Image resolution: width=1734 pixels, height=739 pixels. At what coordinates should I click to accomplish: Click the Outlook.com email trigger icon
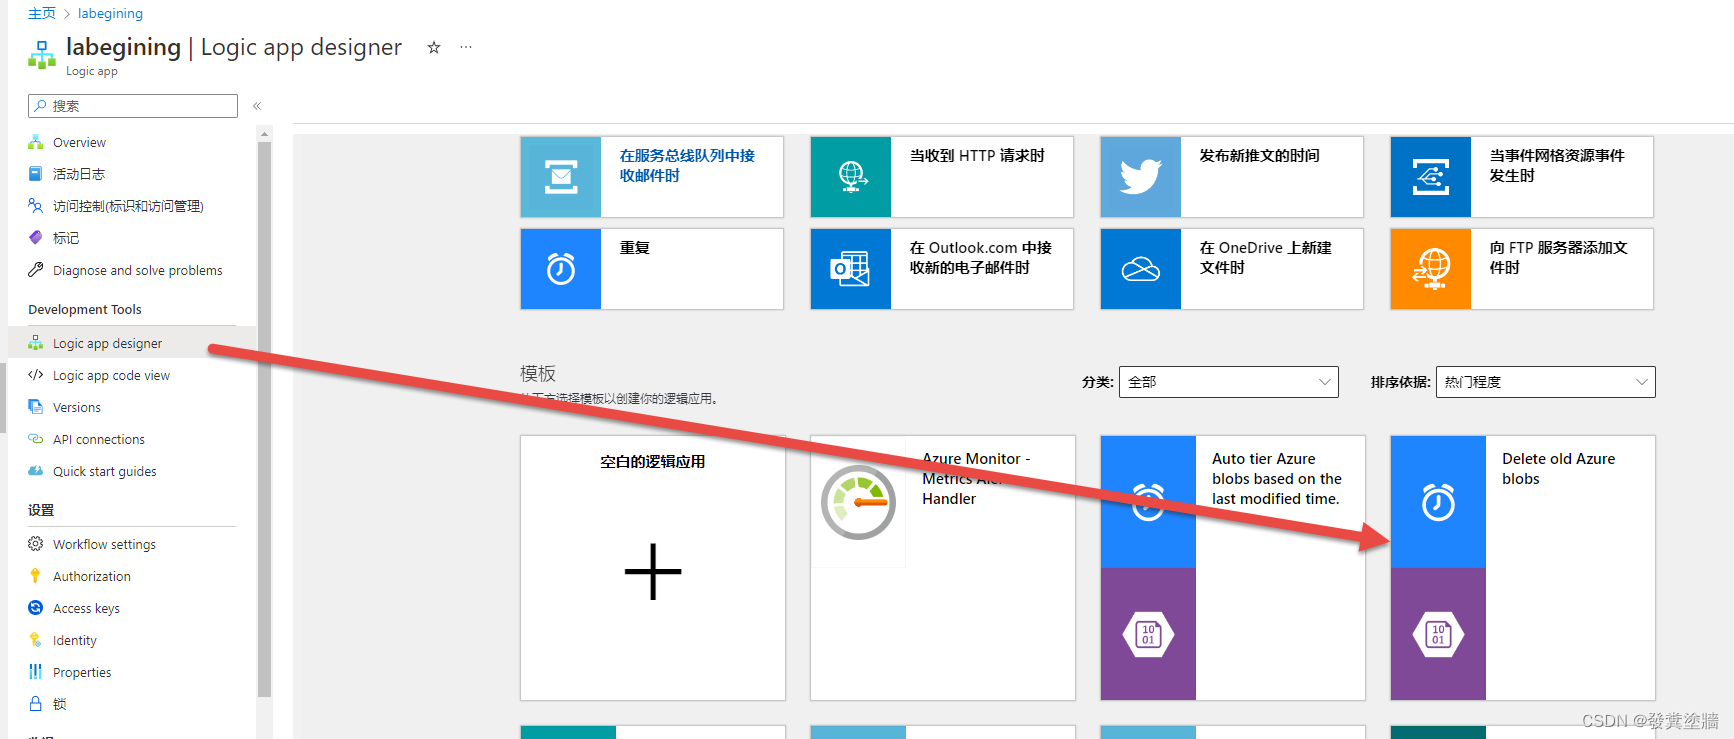851,269
